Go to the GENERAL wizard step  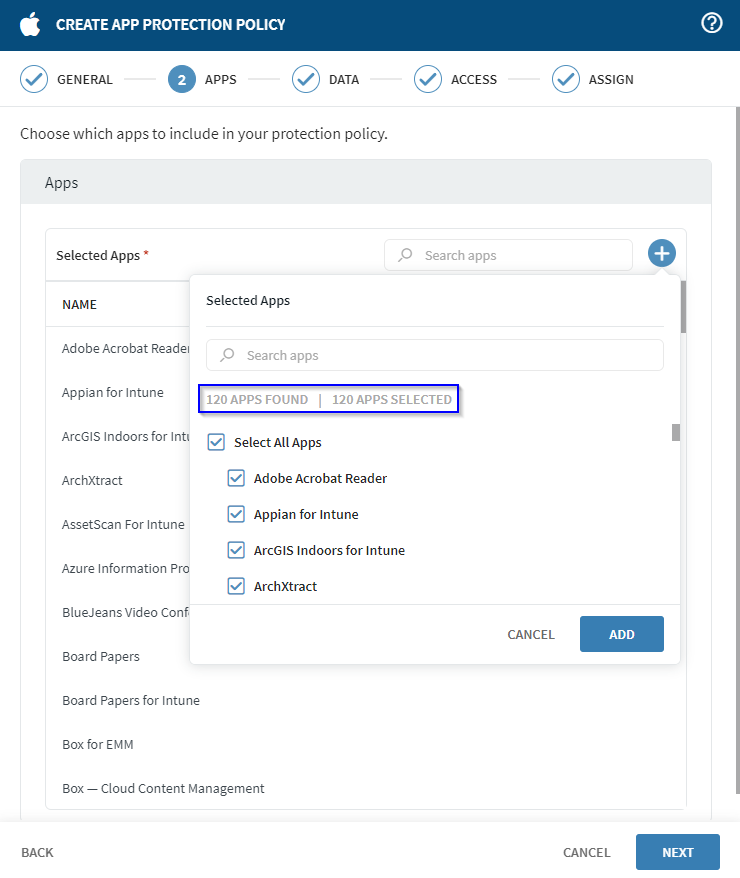[84, 79]
